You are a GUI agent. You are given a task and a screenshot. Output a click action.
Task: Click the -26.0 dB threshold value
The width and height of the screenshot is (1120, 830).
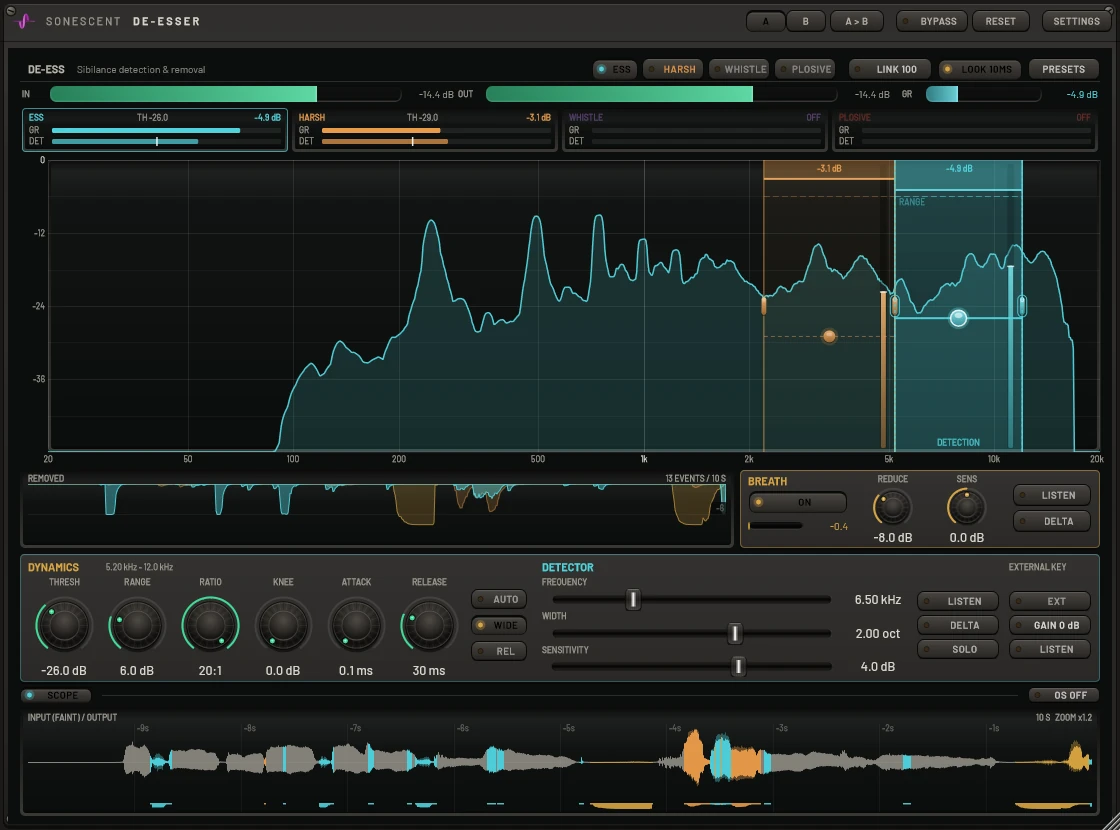click(x=64, y=671)
